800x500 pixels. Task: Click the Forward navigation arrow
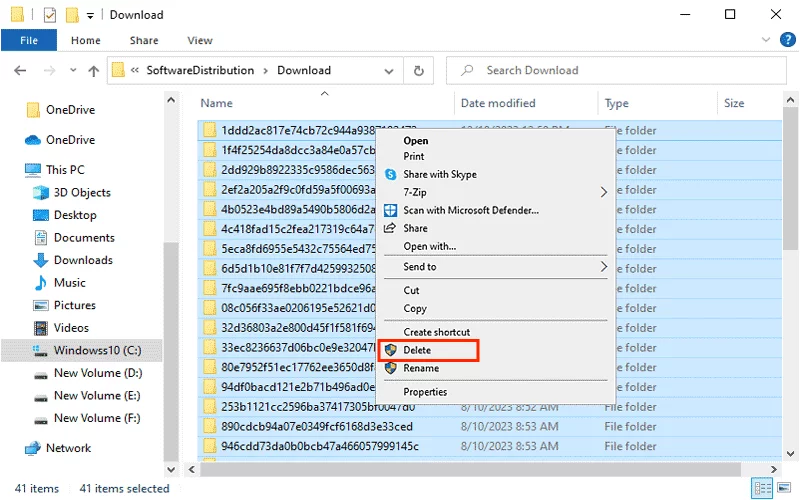(49, 70)
